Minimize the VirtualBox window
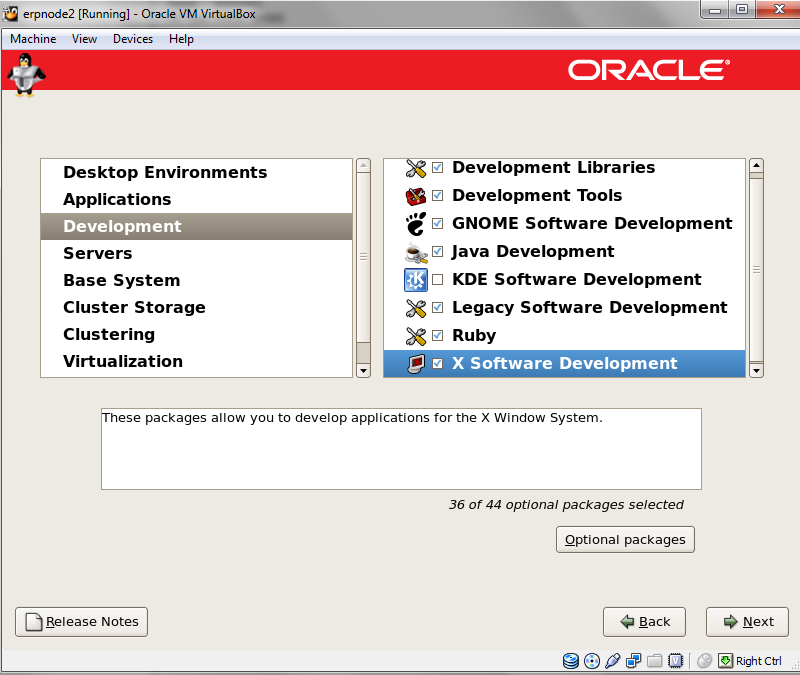 (715, 10)
